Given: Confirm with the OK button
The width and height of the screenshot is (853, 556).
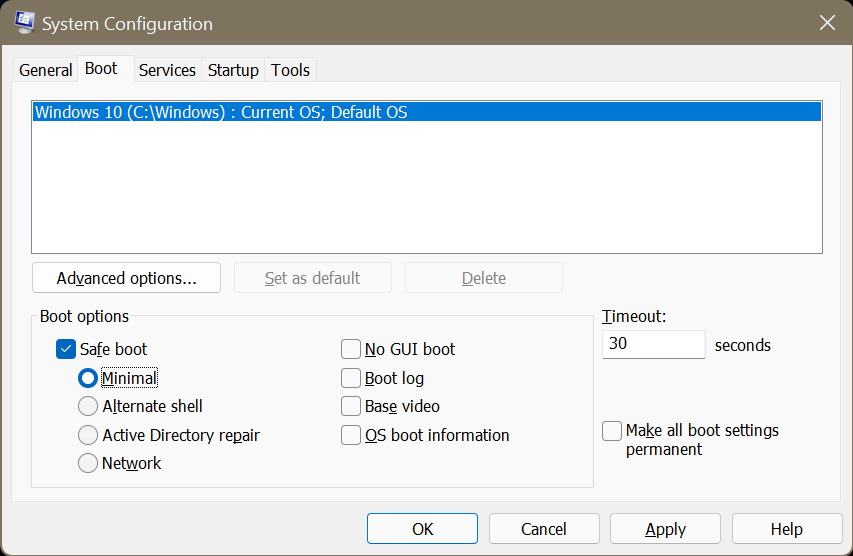Looking at the screenshot, I should tap(422, 529).
